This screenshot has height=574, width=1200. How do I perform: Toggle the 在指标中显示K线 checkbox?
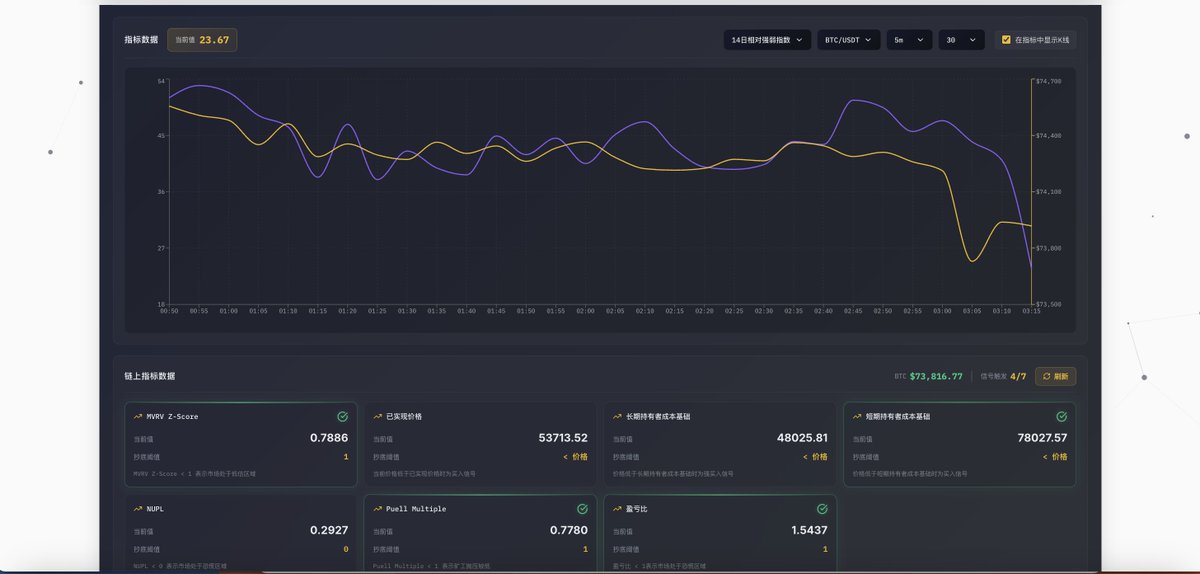[1006, 40]
